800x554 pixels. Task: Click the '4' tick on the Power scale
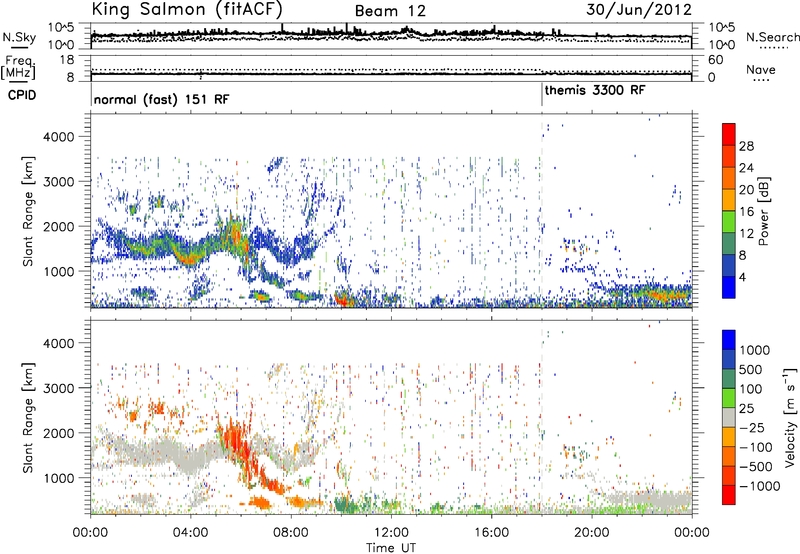click(743, 277)
